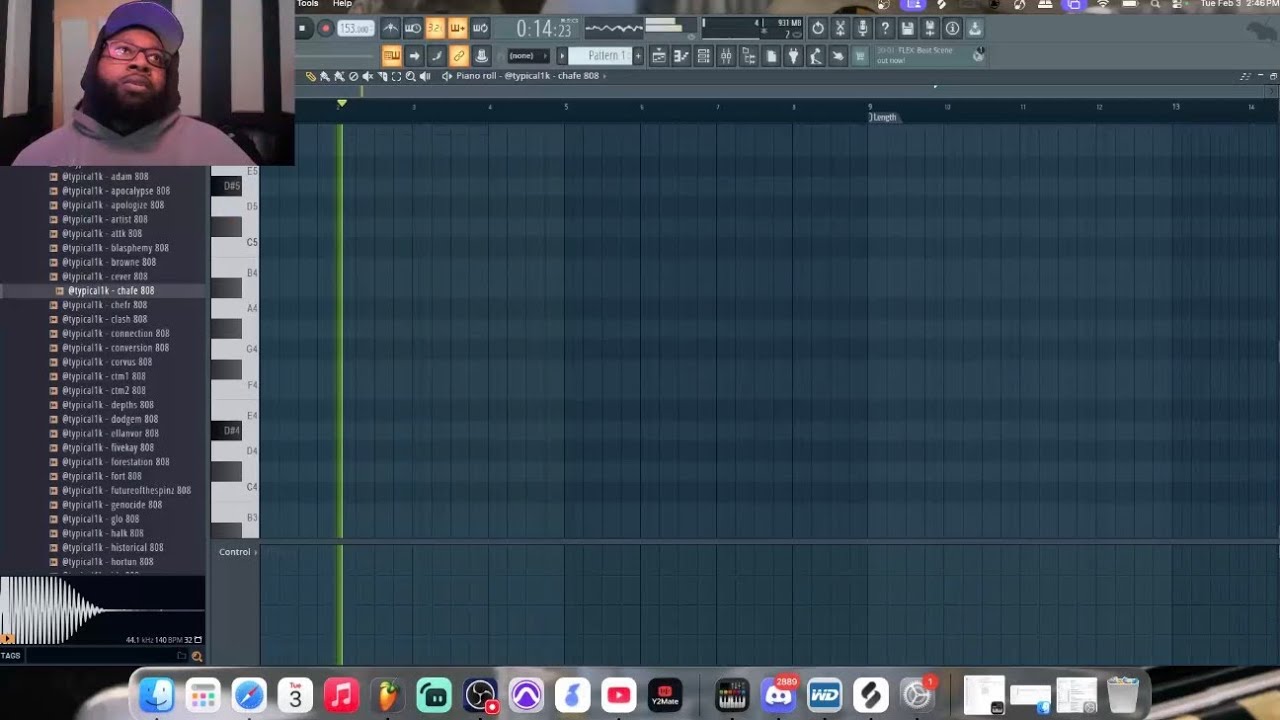This screenshot has width=1280, height=720.
Task: Toggle the metronome
Action: coord(390,29)
